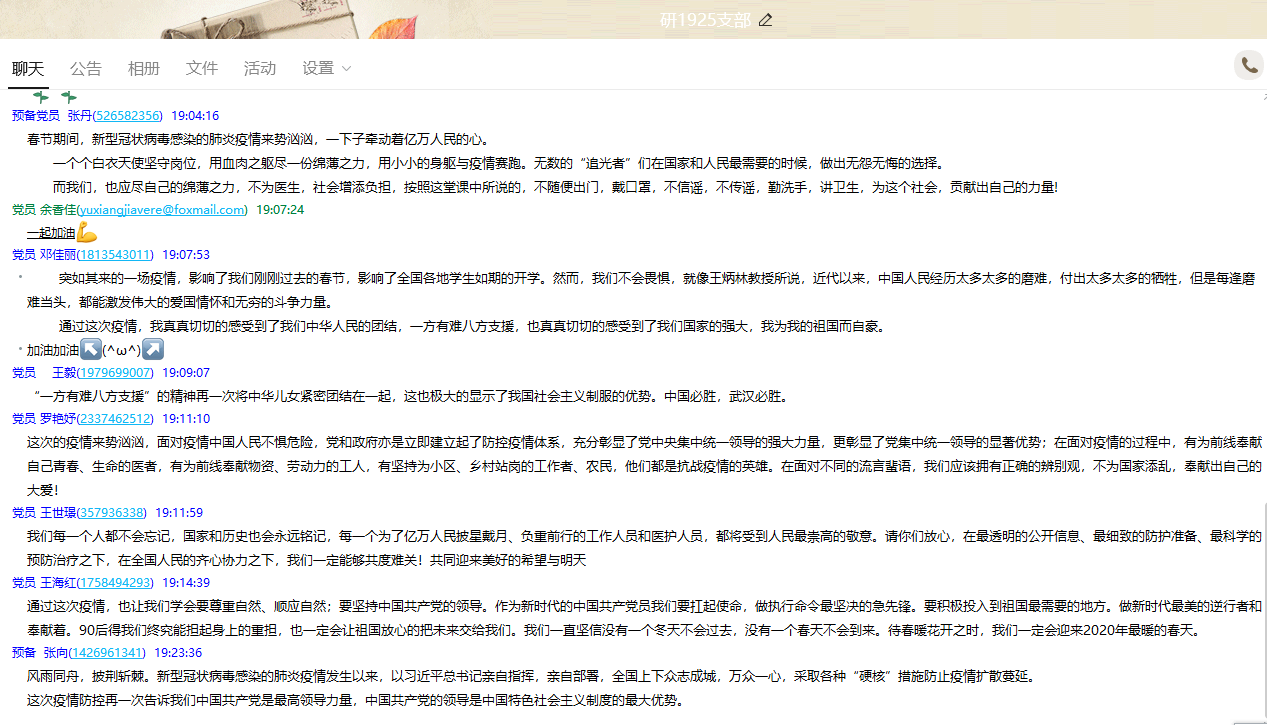Image resolution: width=1267 pixels, height=725 pixels.
Task: Click the up-left arrow emoji after 加油加油
Action: pos(90,350)
